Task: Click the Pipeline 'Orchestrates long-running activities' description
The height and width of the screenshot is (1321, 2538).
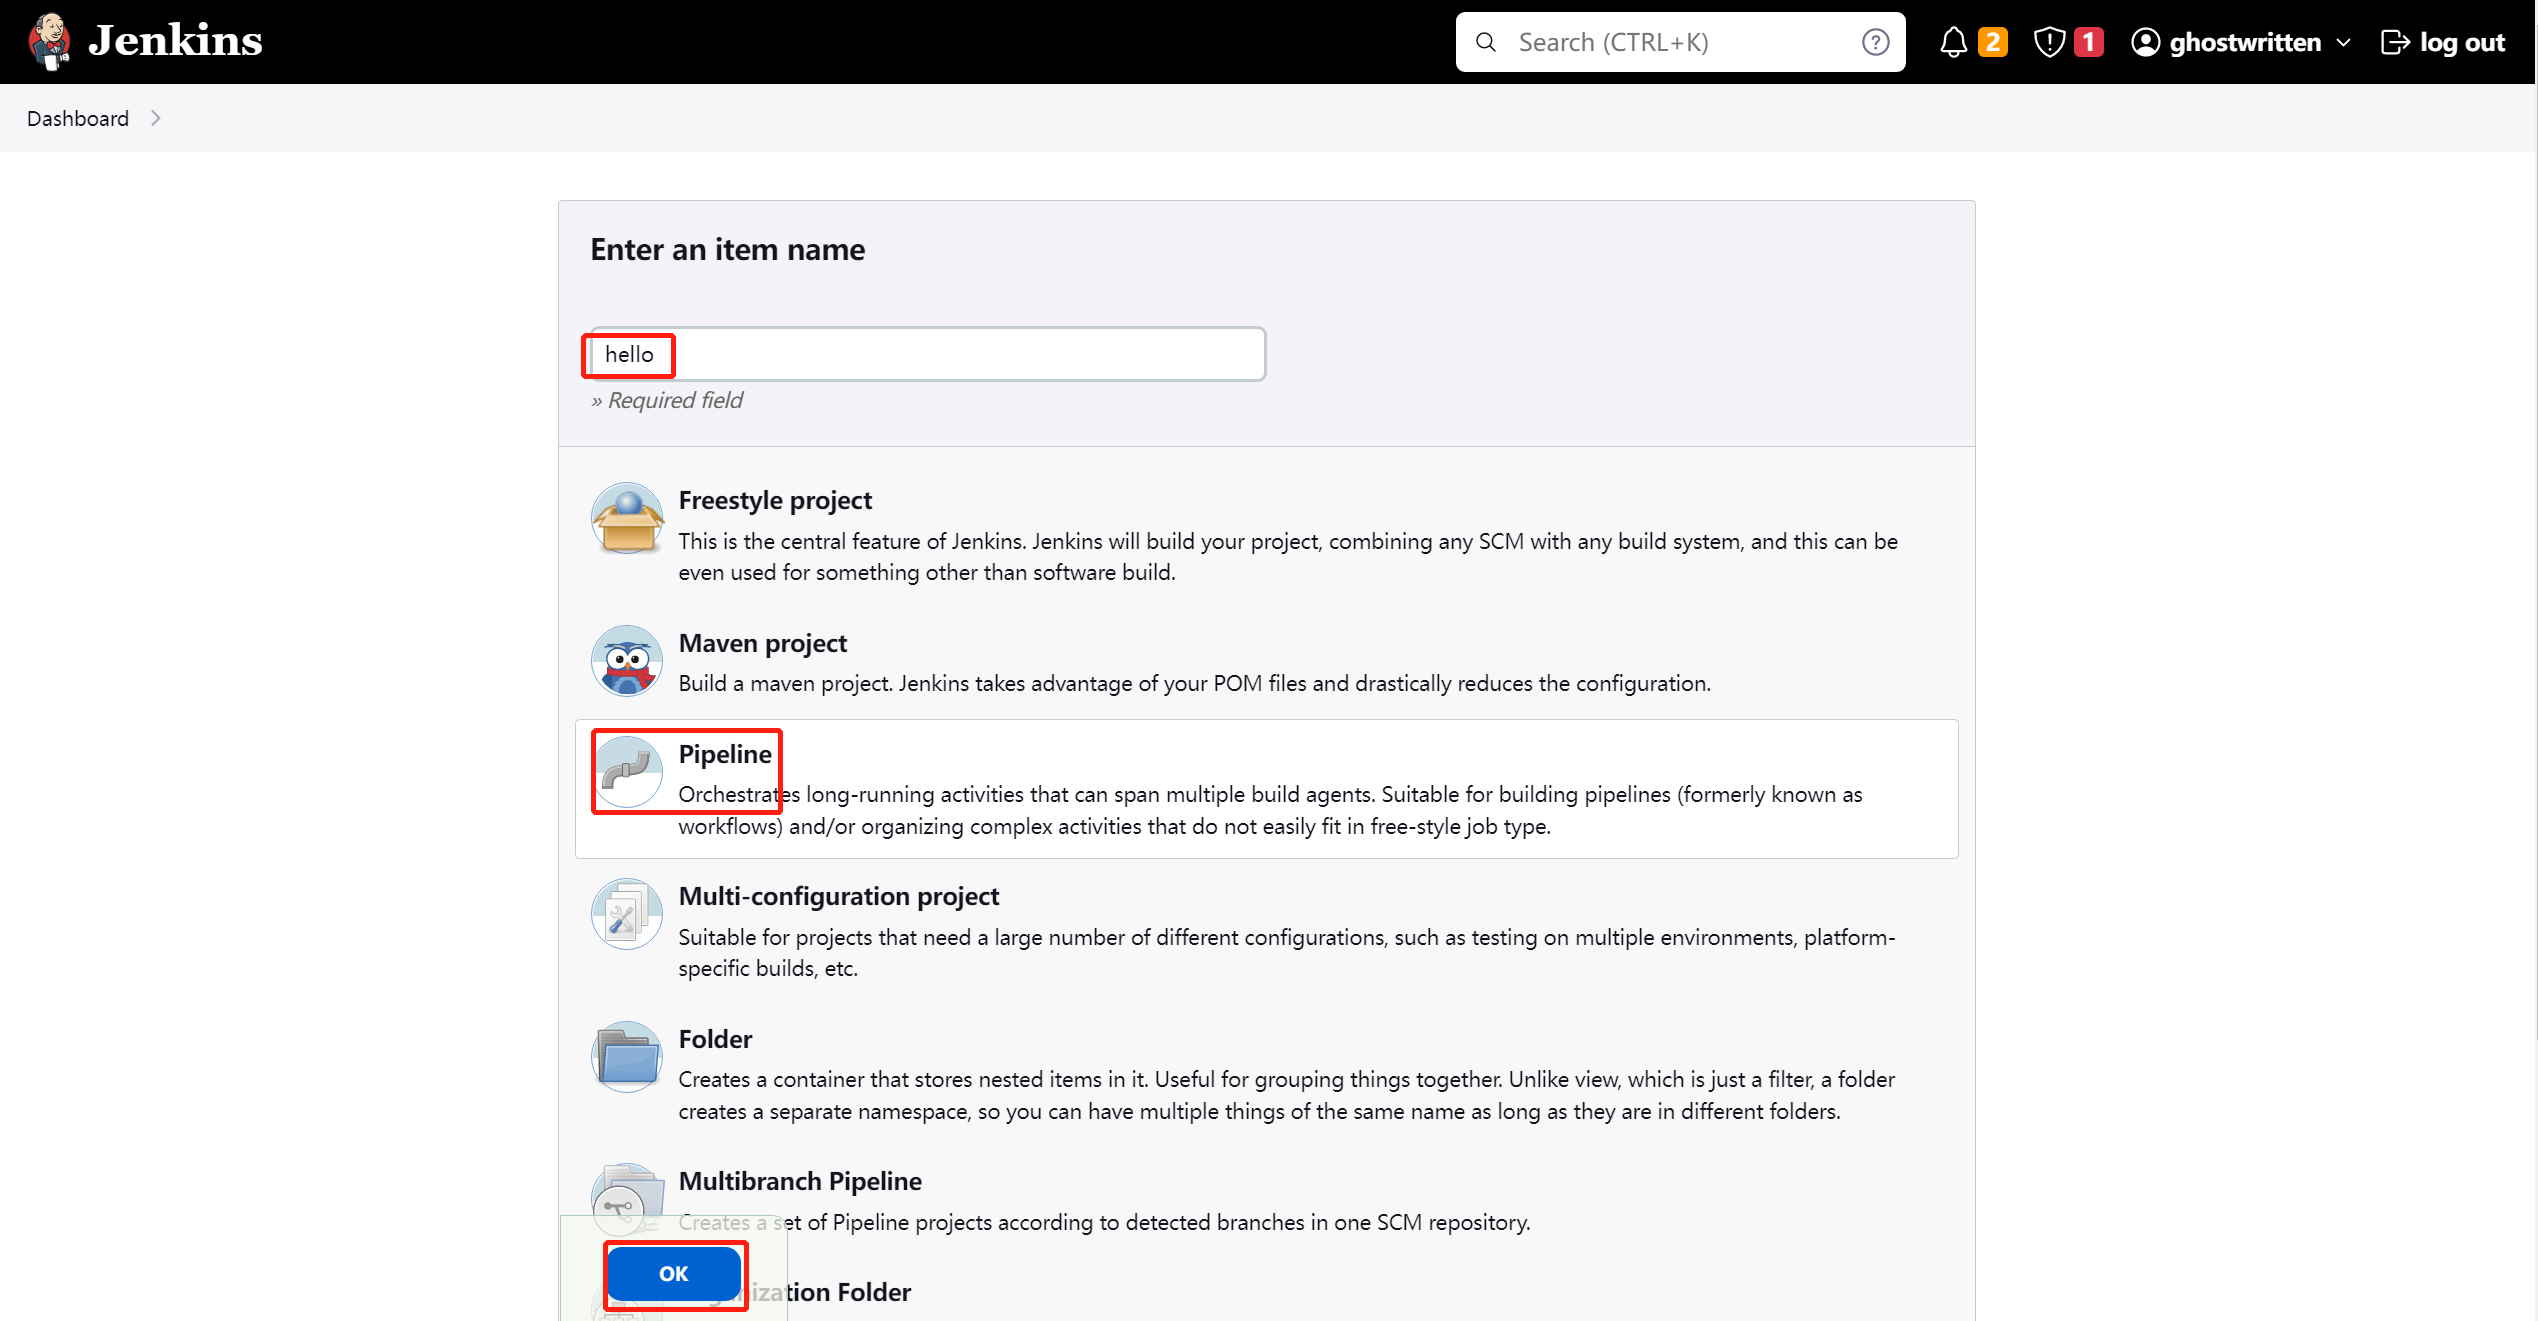Action: click(1270, 810)
